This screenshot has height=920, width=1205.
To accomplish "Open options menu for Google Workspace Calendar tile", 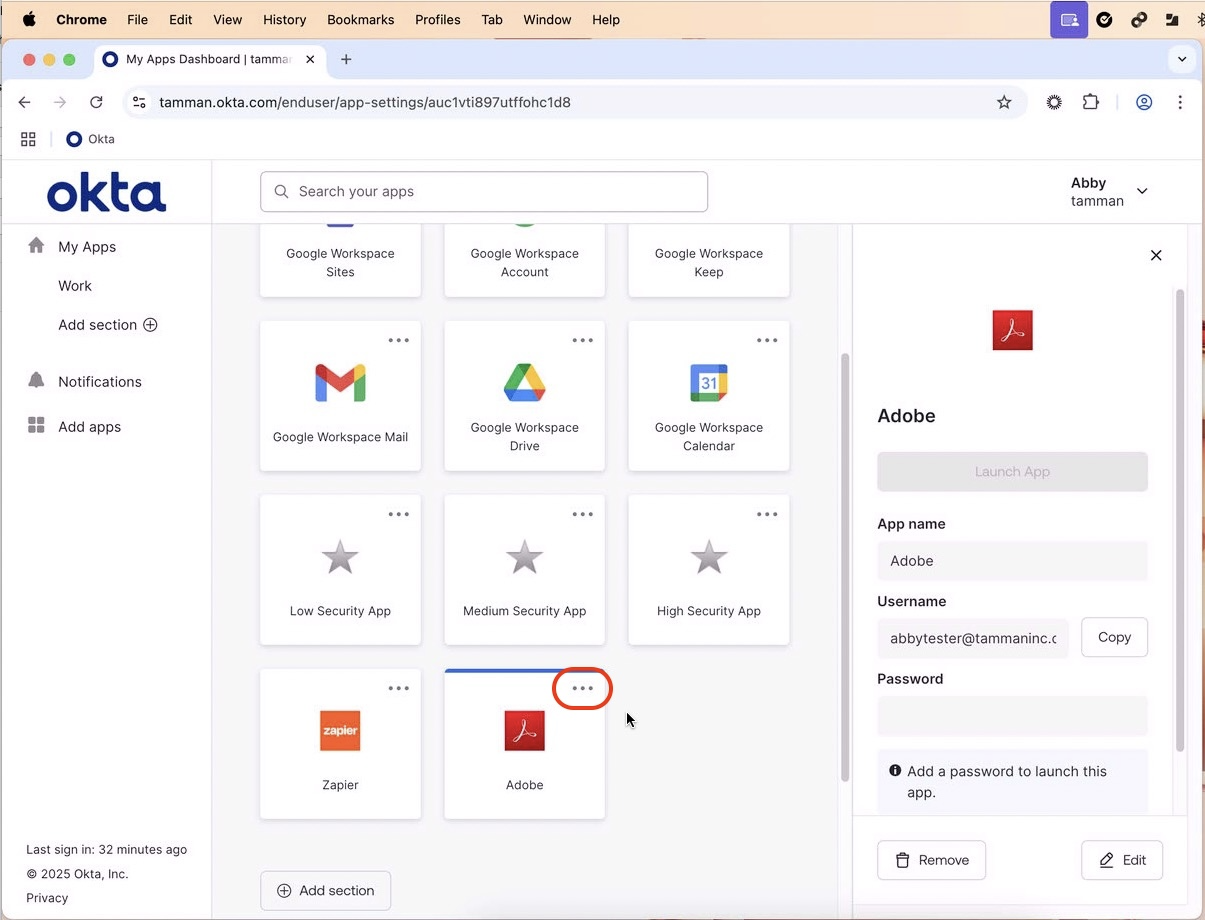I will (x=767, y=340).
